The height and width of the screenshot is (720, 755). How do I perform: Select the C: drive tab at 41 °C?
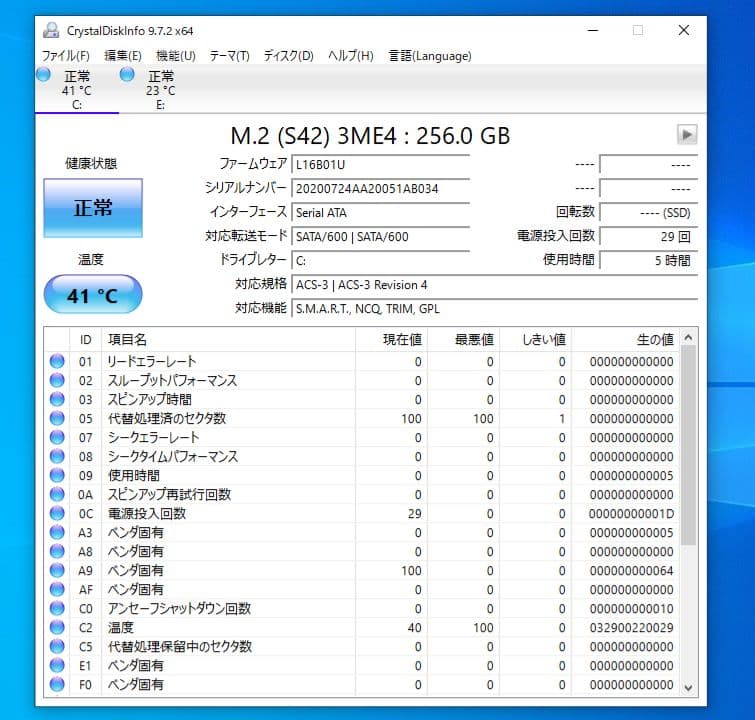(77, 90)
